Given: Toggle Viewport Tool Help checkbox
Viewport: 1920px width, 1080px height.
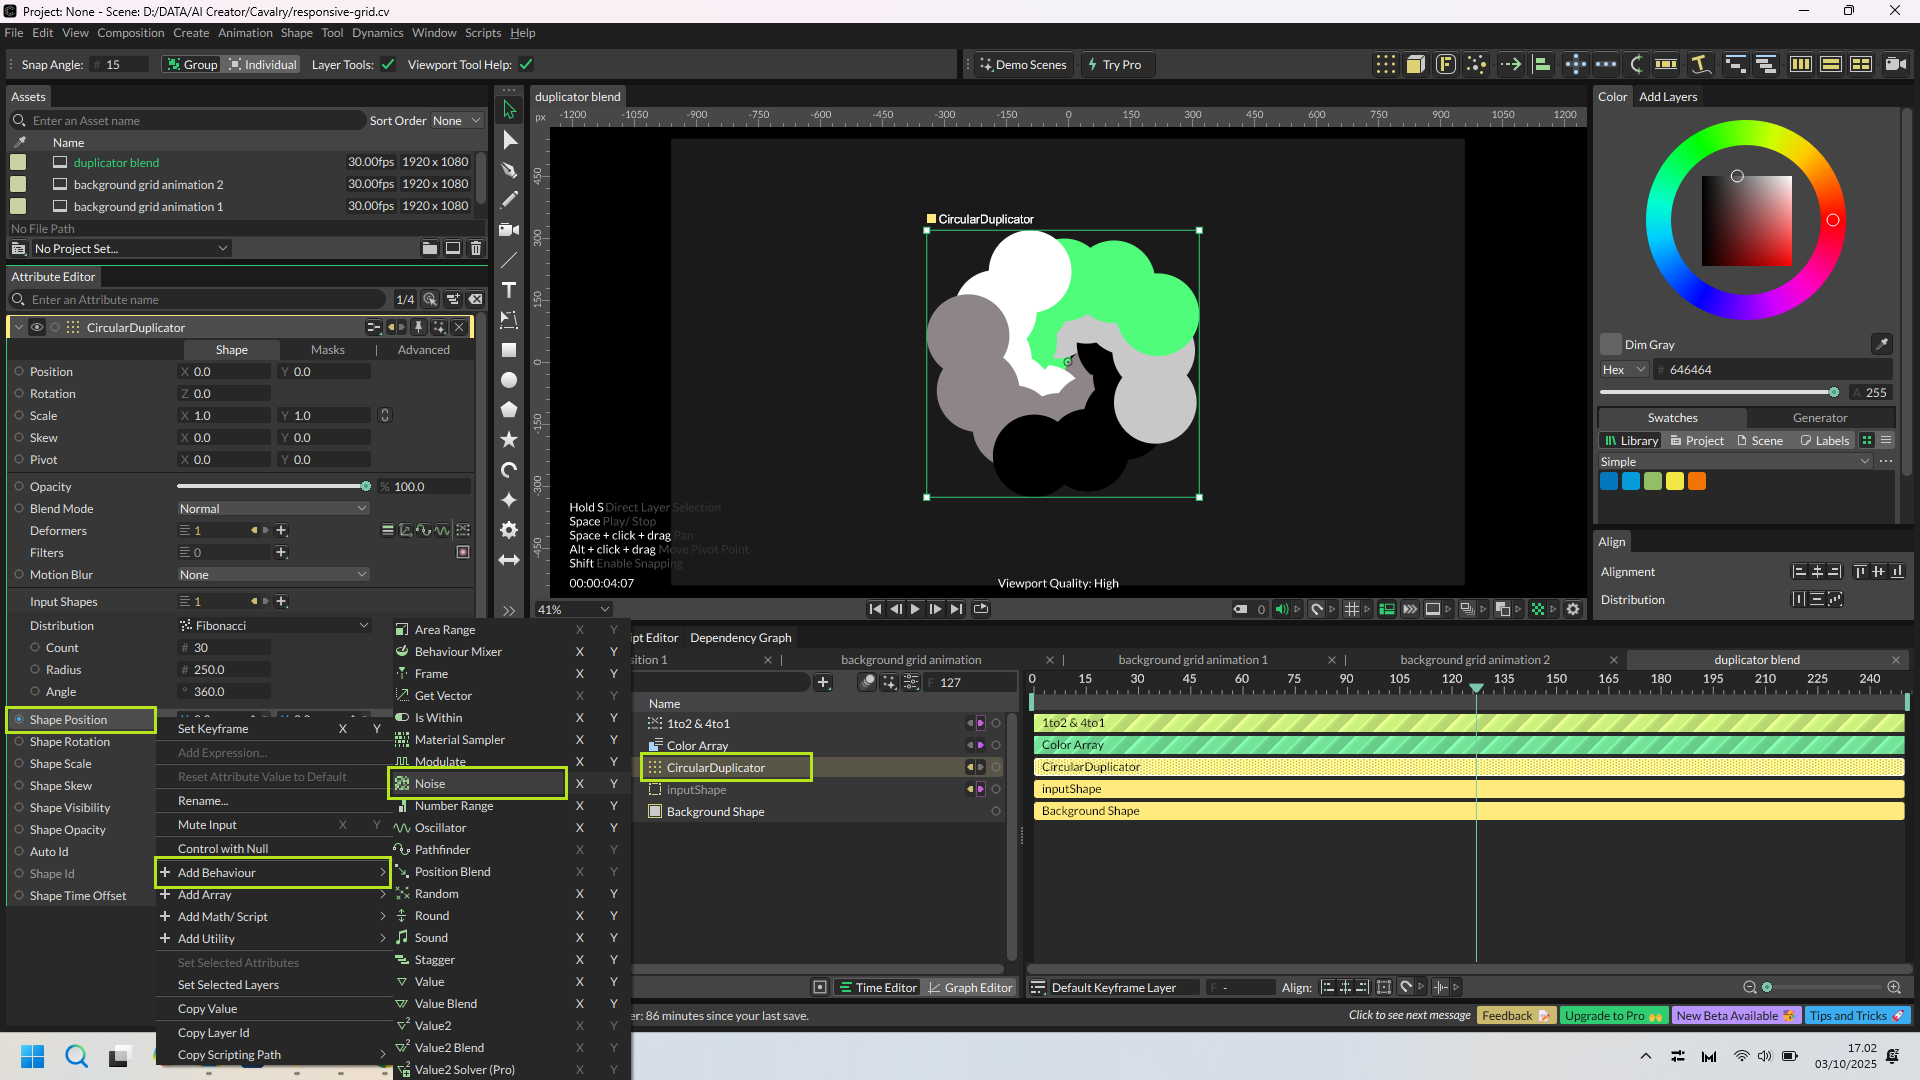Looking at the screenshot, I should click(x=526, y=65).
